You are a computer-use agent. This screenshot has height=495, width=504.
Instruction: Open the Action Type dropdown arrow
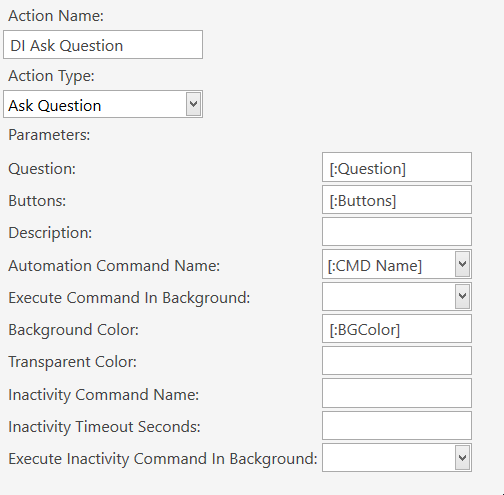193,104
